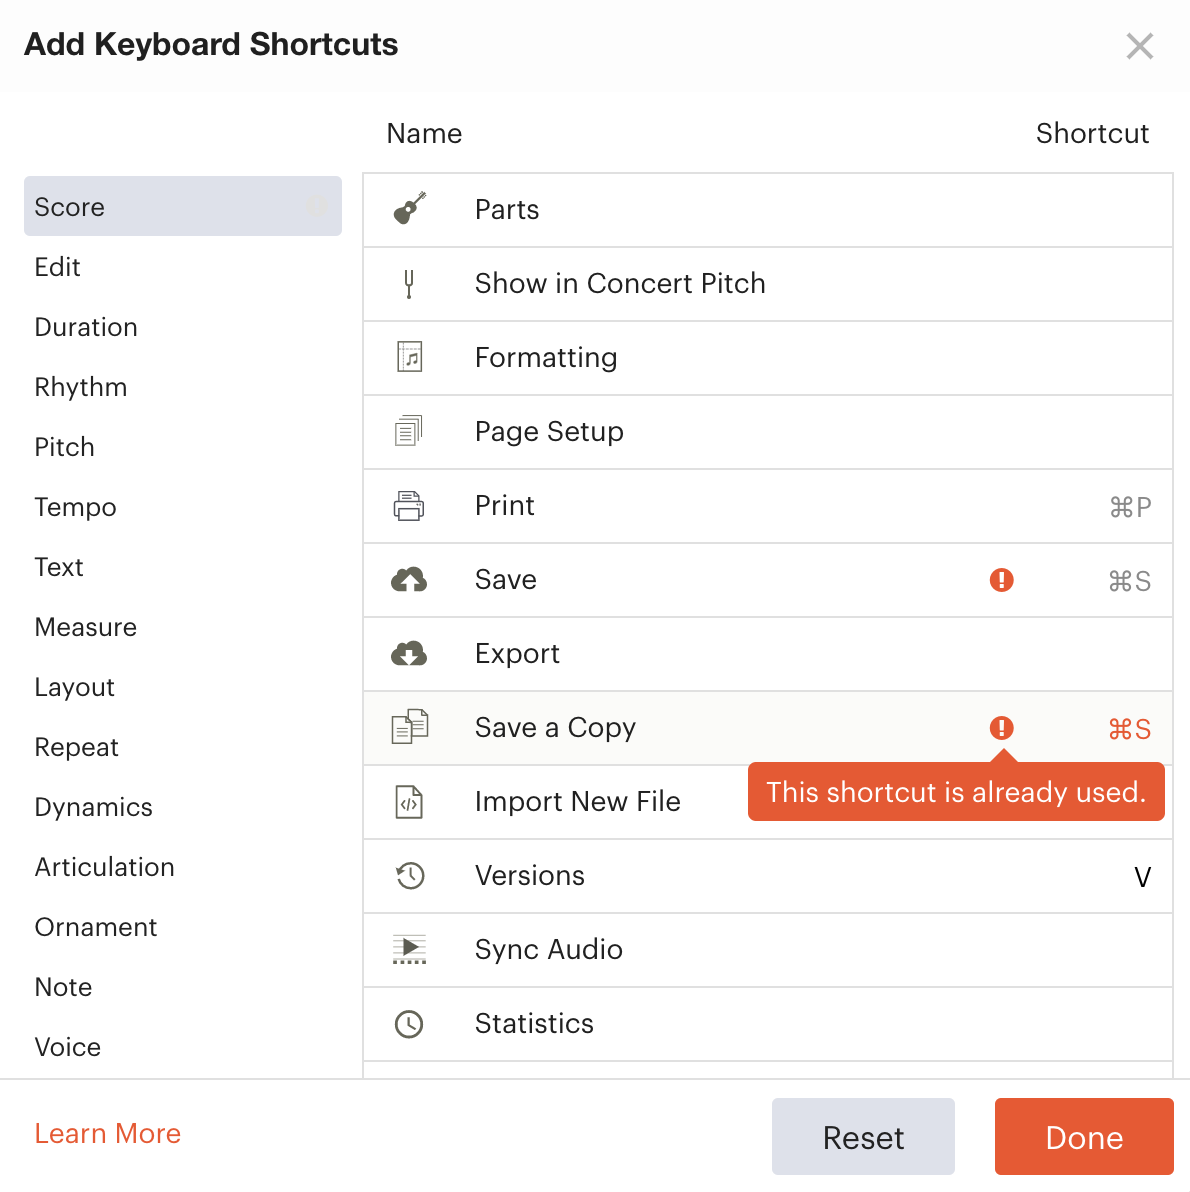Click the Sync Audio play icon
The image size is (1190, 1192).
pos(409,949)
